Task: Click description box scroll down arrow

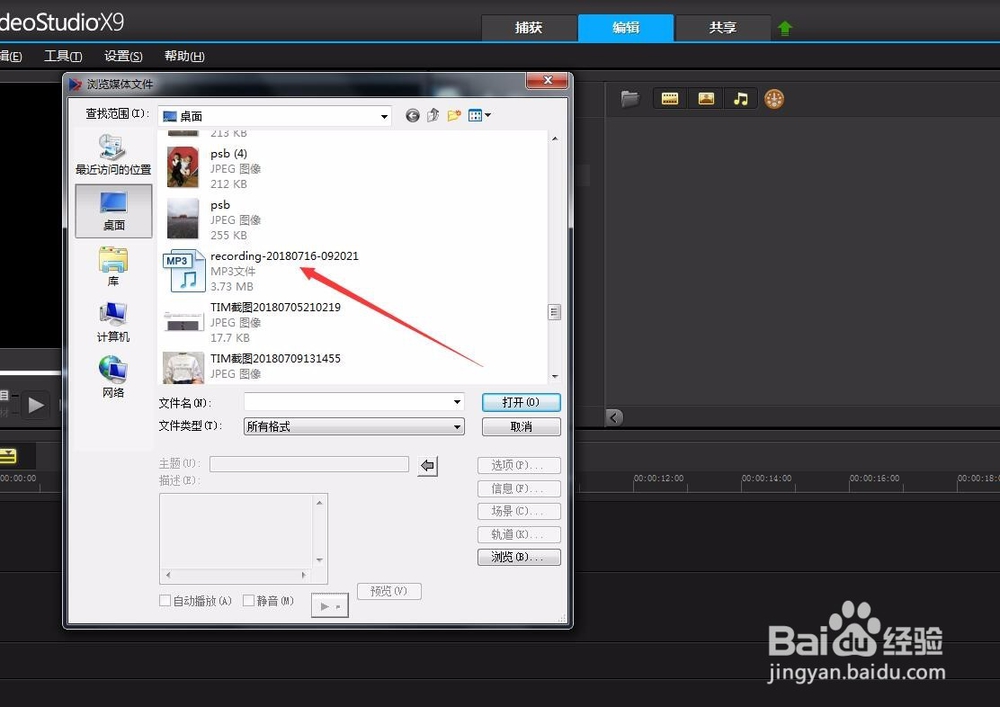Action: pyautogui.click(x=320, y=560)
